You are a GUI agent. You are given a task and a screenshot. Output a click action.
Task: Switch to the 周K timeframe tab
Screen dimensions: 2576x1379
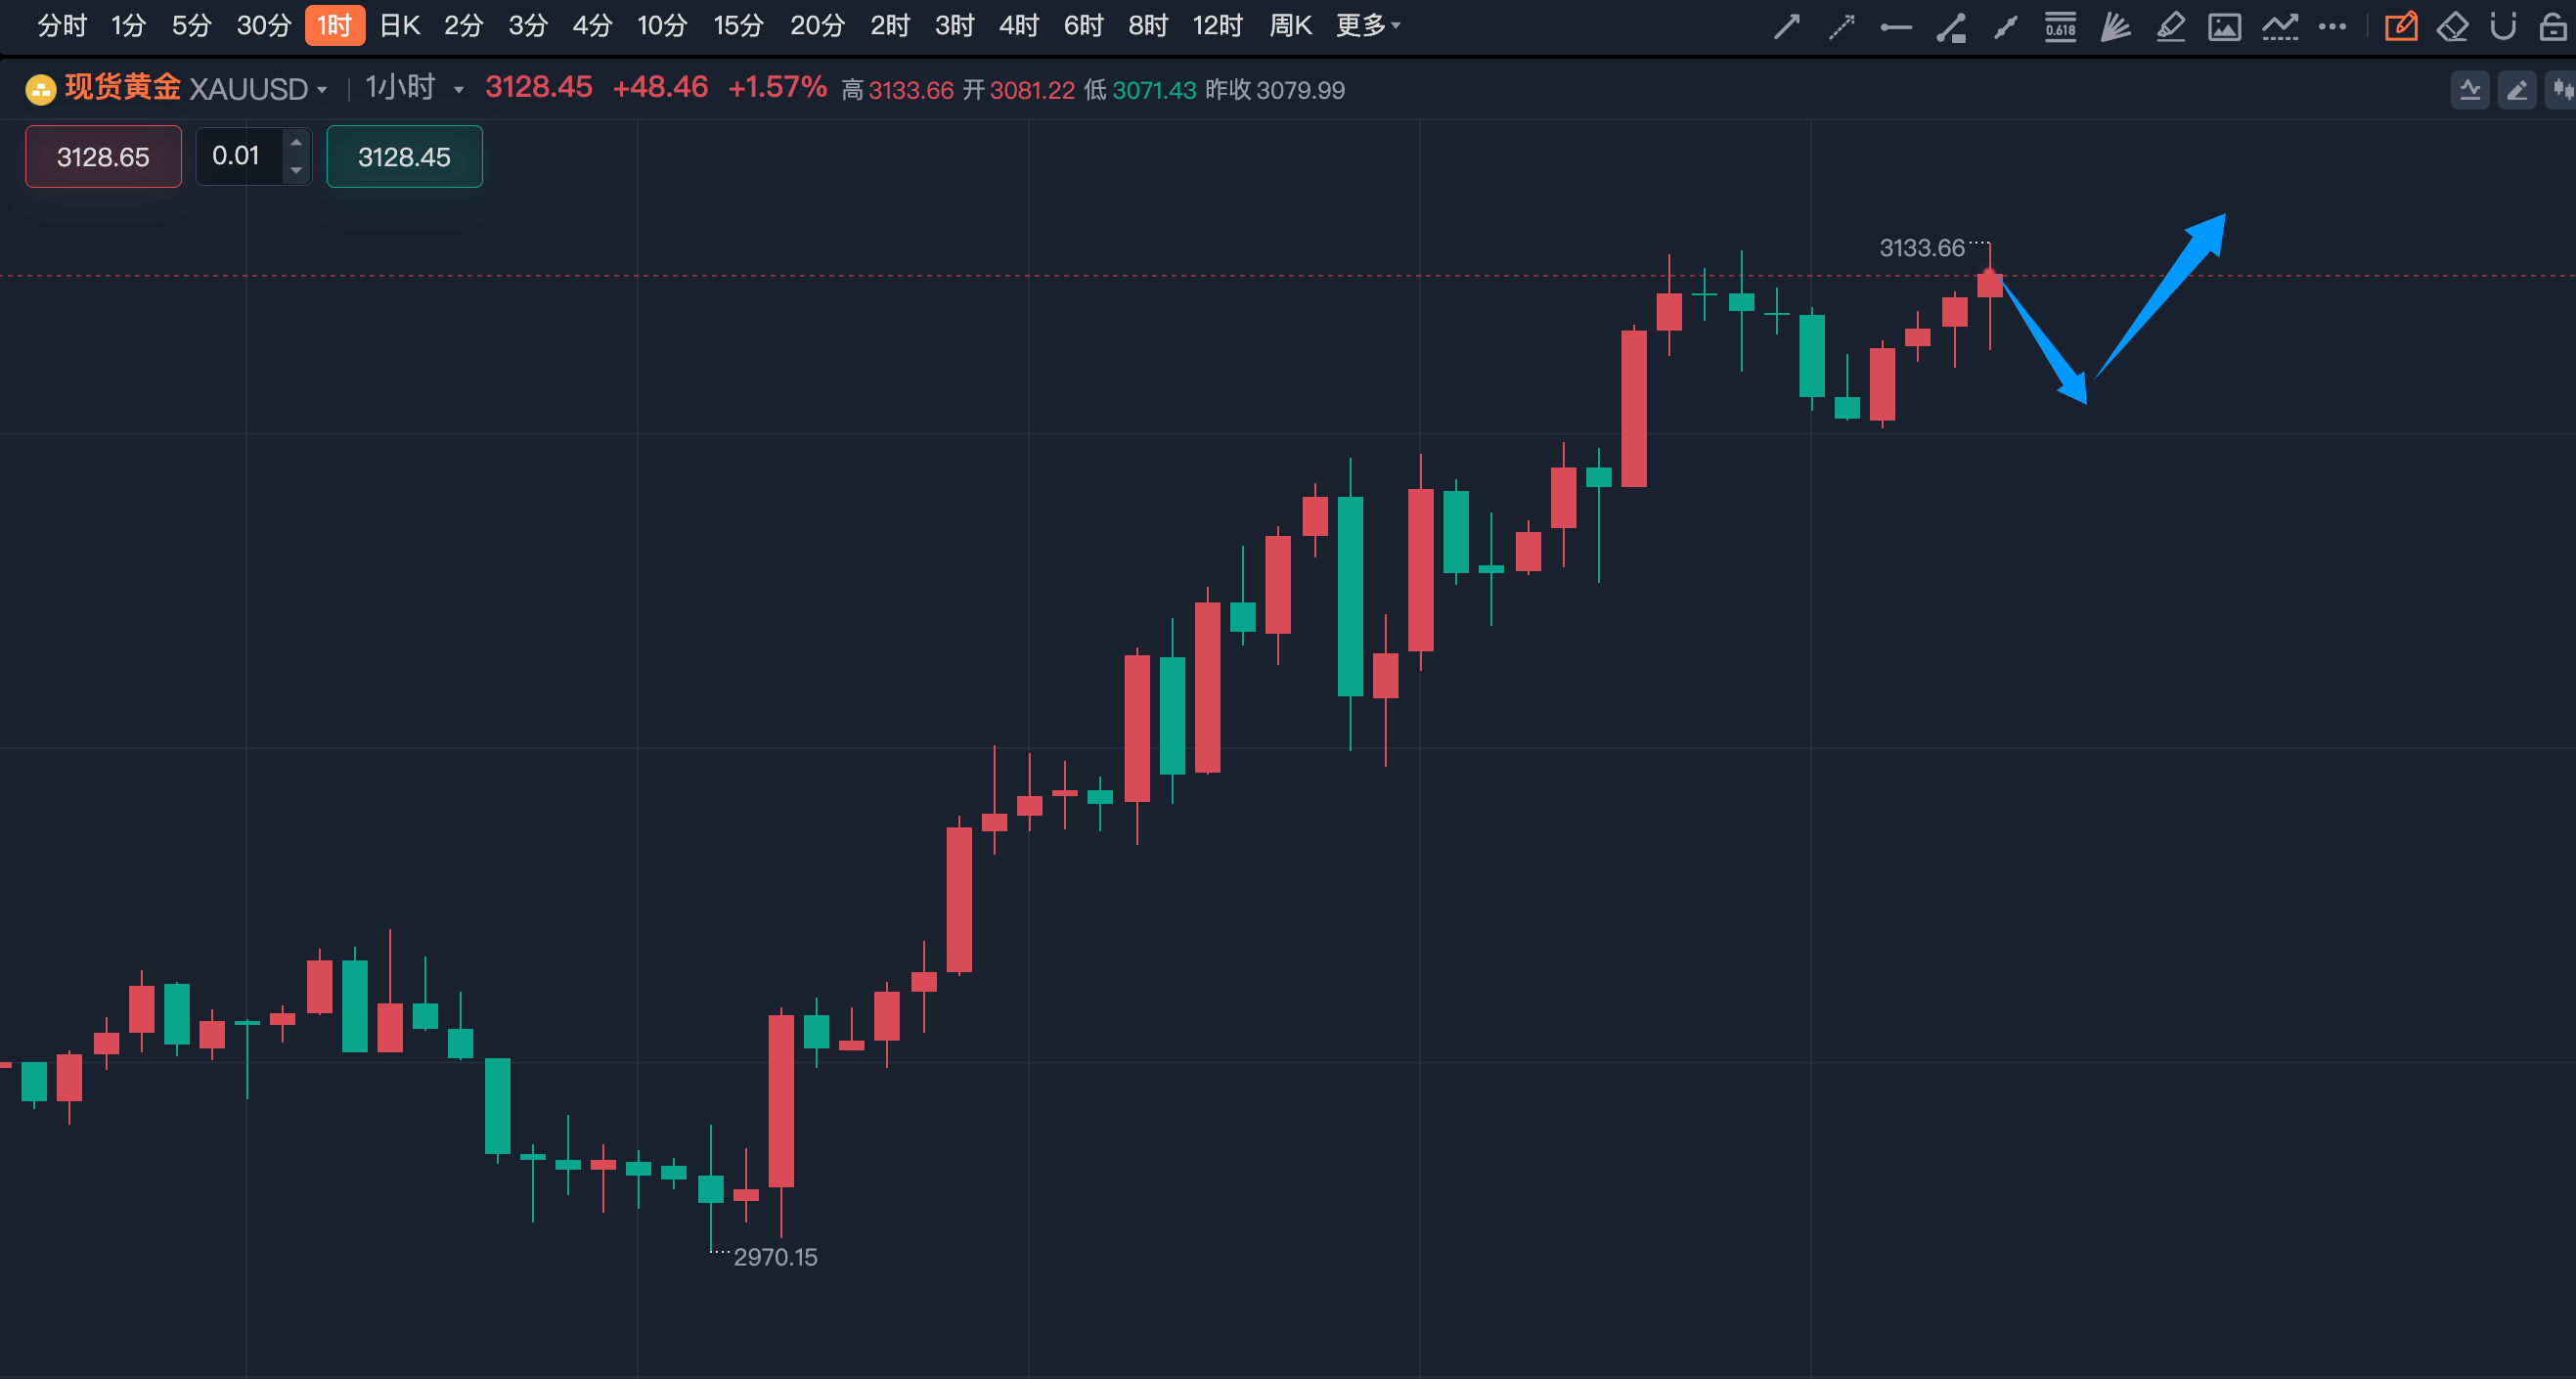[1290, 25]
